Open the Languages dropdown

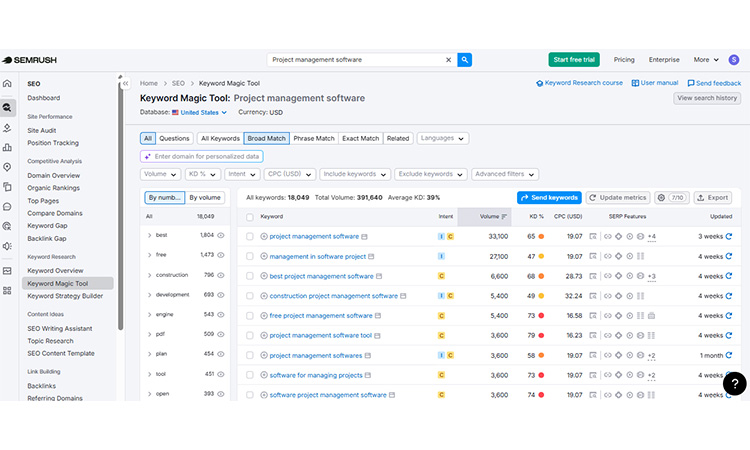click(x=442, y=138)
